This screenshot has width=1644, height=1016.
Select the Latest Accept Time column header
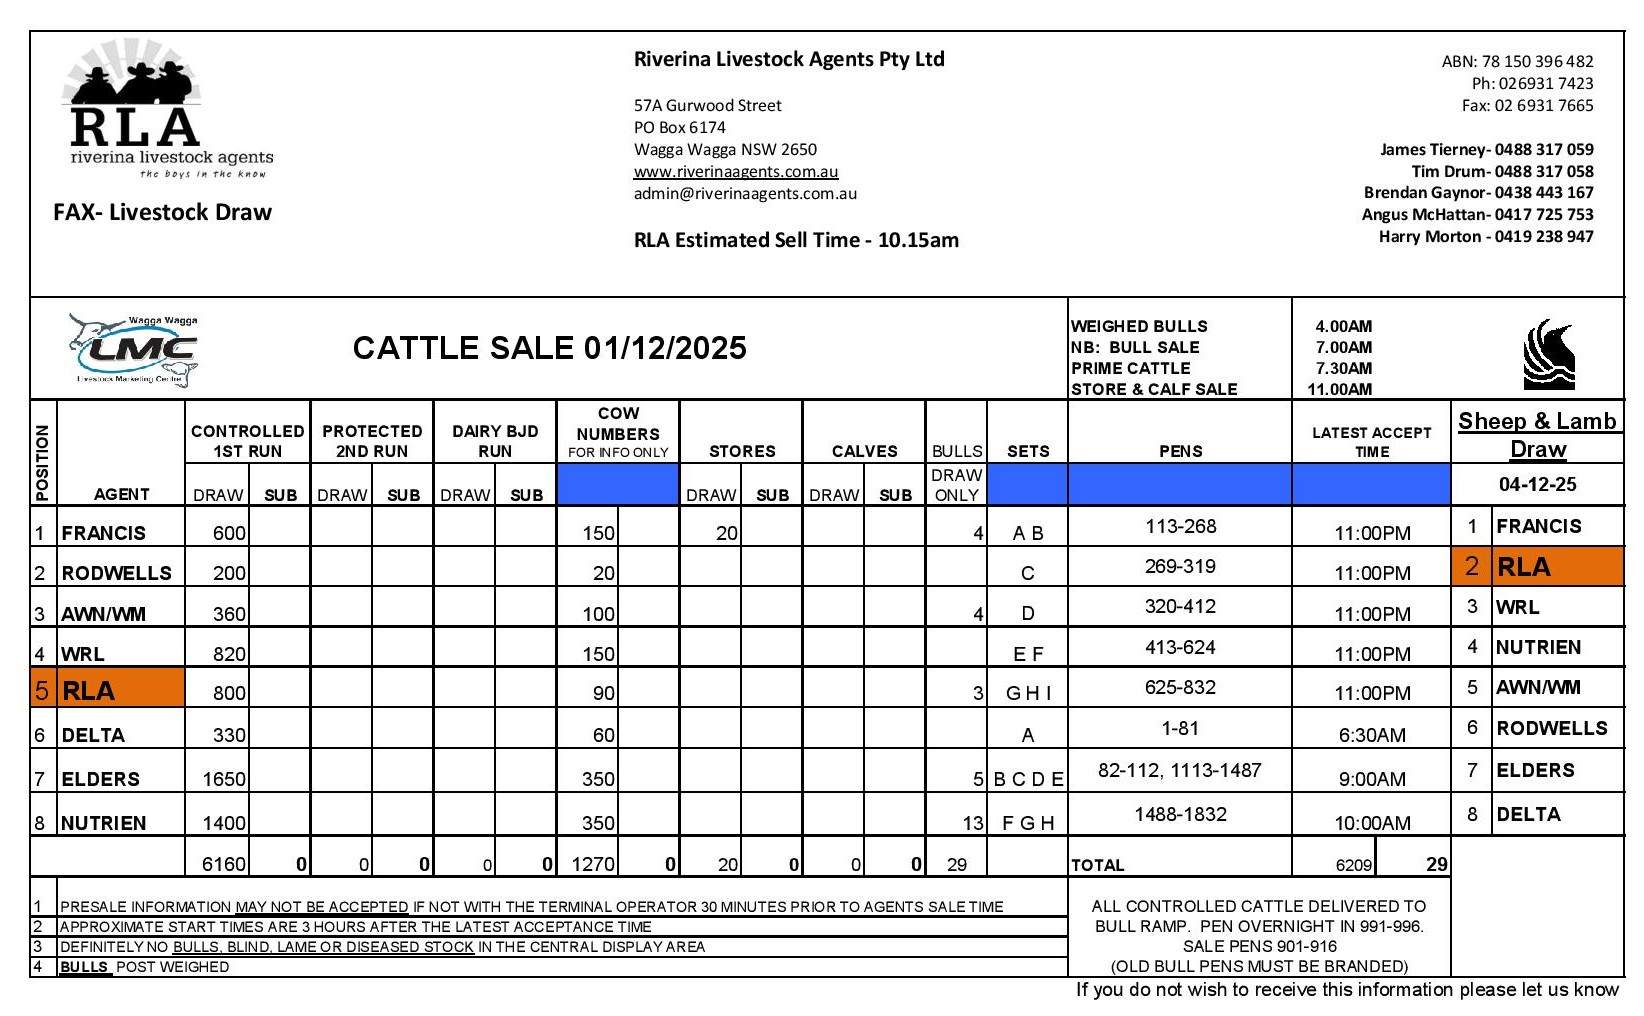[x=1371, y=441]
